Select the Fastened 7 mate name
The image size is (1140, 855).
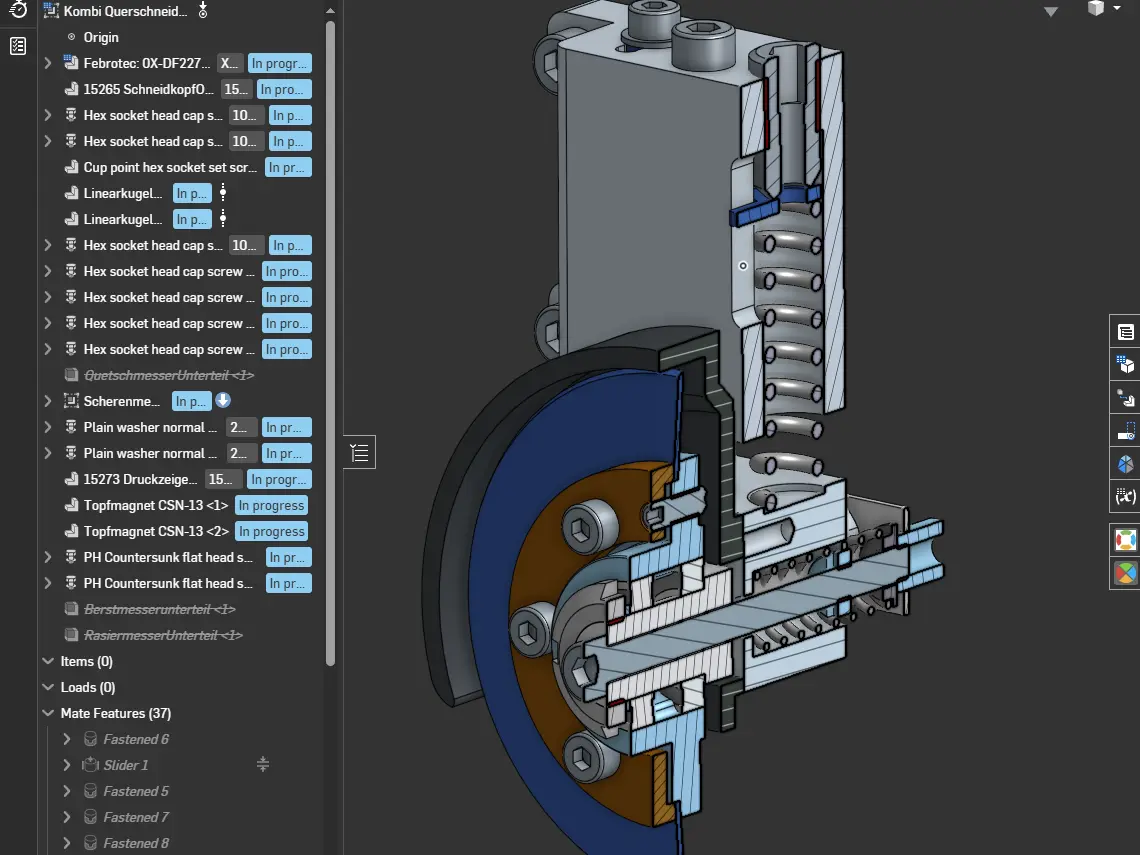click(x=136, y=817)
